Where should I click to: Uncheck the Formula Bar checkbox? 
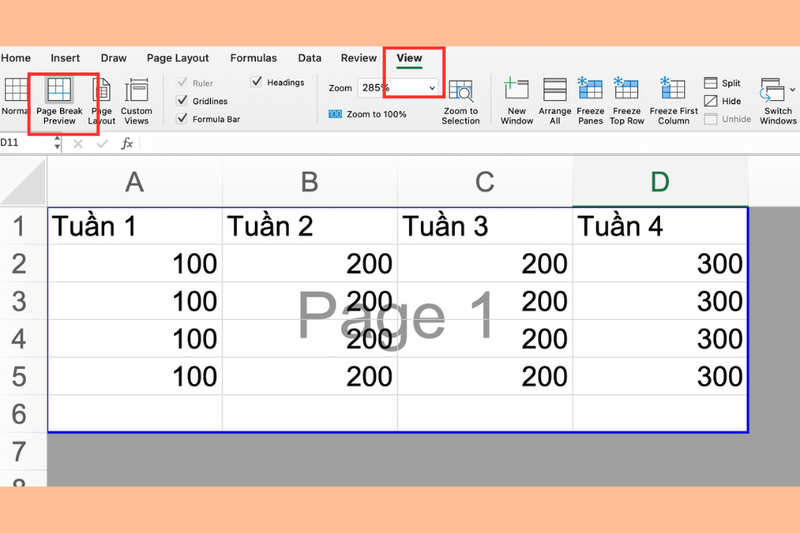[182, 118]
